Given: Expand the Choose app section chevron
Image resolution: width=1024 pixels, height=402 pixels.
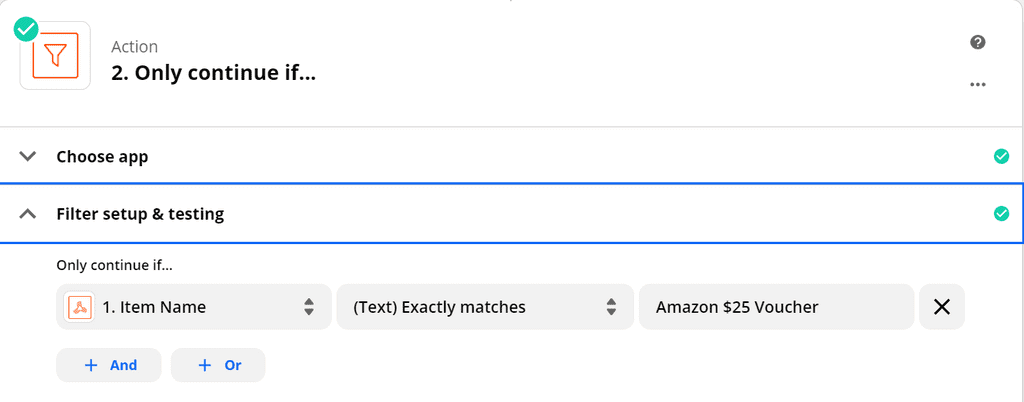Looking at the screenshot, I should pos(28,157).
